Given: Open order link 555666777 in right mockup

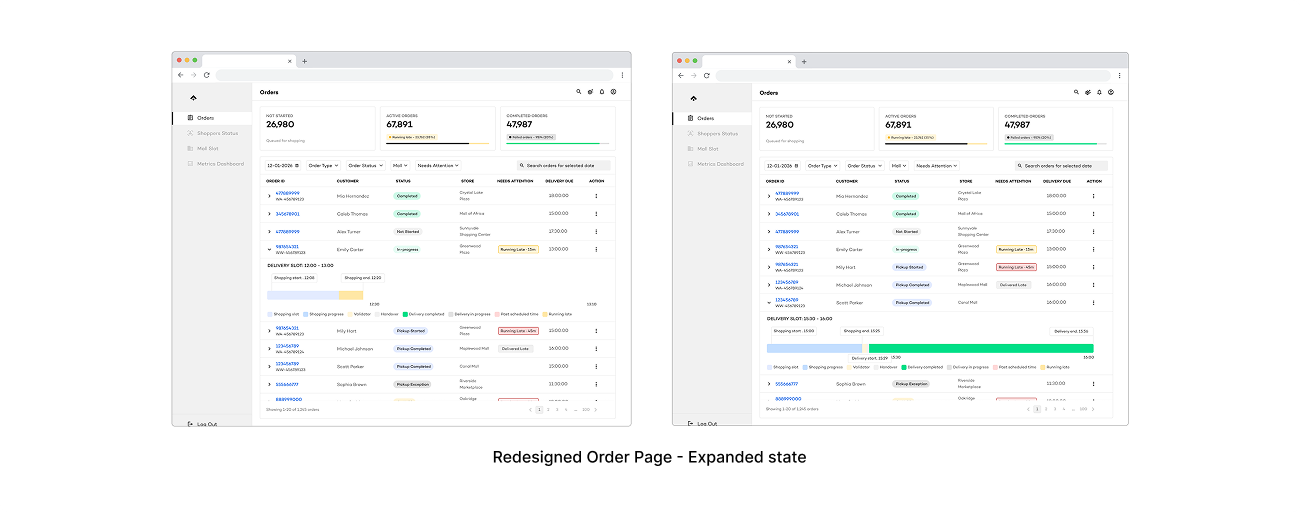Looking at the screenshot, I should tap(787, 383).
